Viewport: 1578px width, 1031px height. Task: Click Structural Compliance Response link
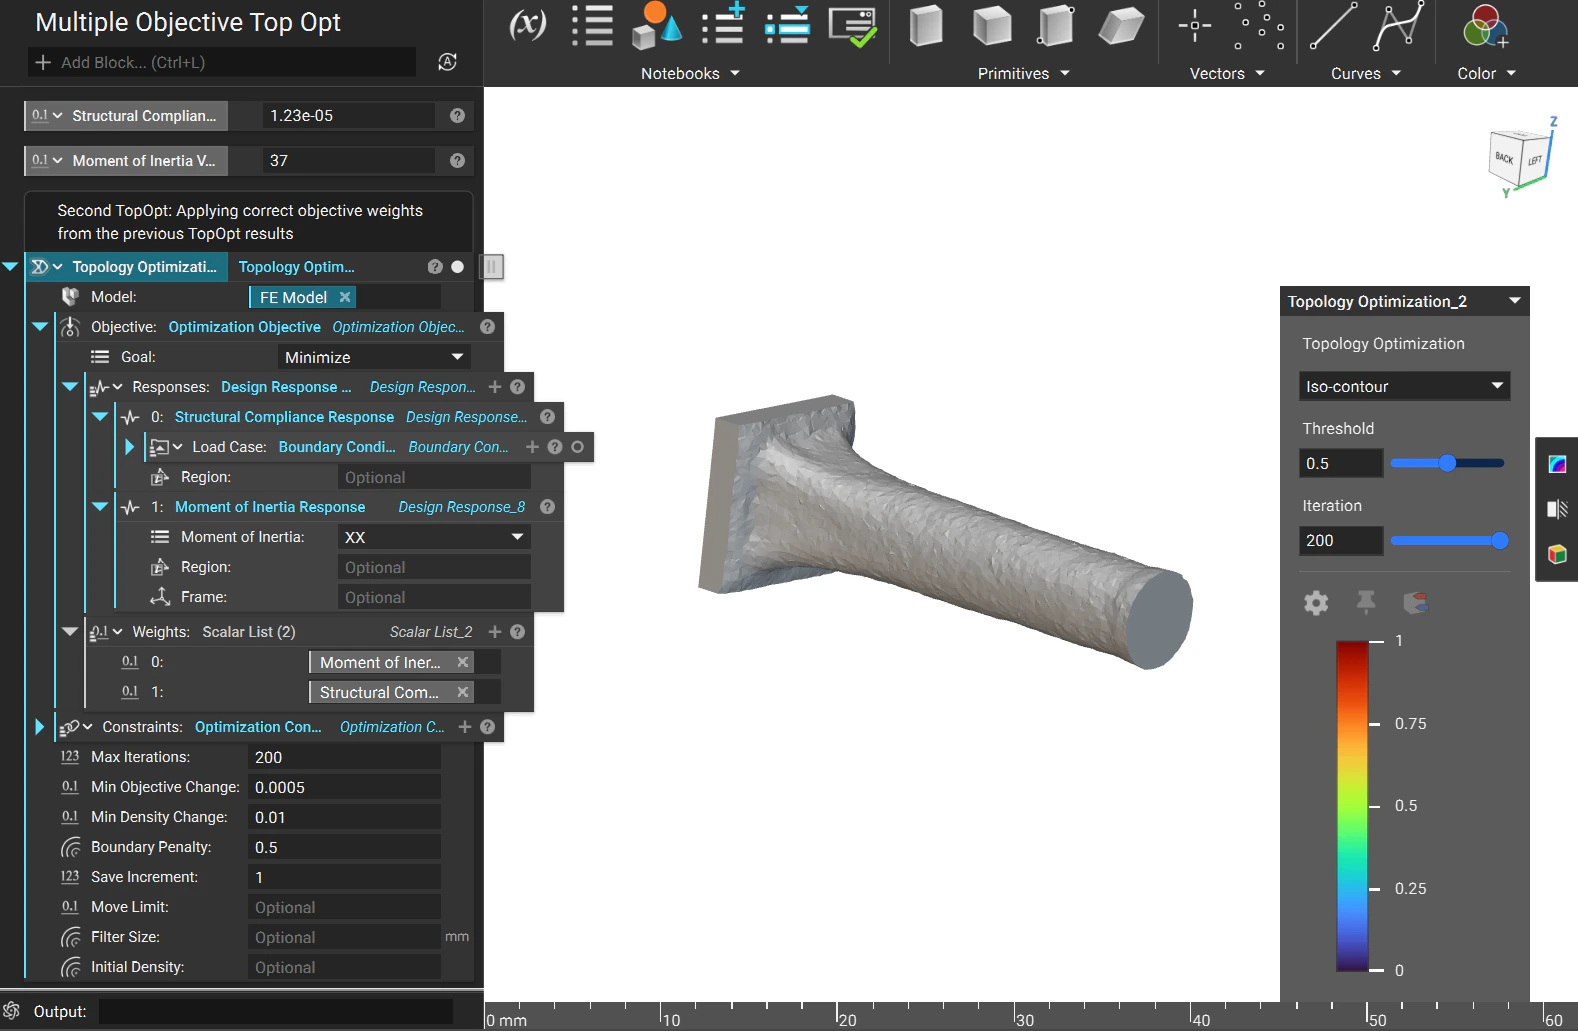pos(284,417)
